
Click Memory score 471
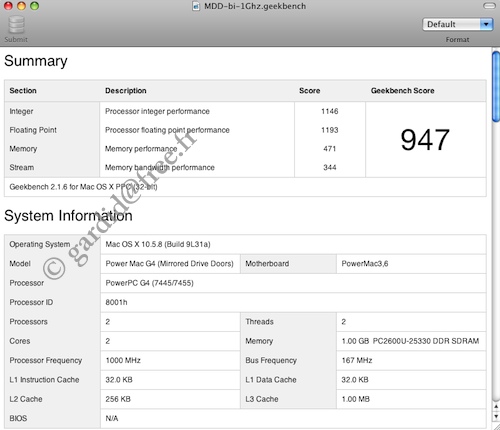click(x=330, y=149)
